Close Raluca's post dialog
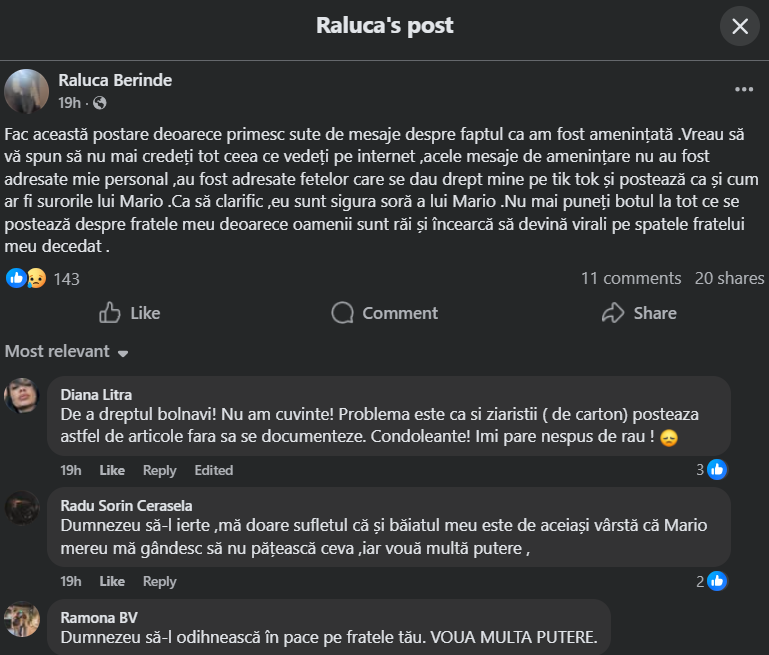 click(x=740, y=26)
